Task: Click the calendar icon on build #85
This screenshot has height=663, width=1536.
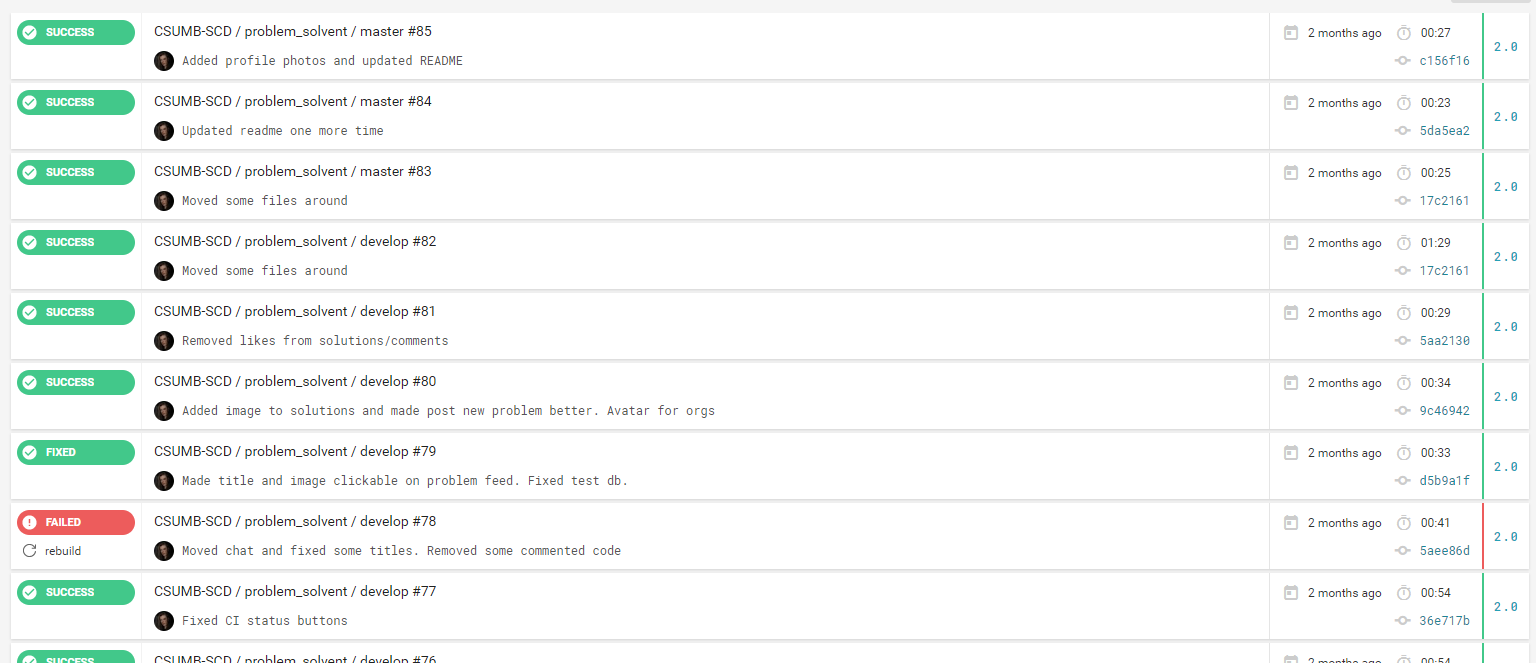Action: pos(1291,32)
